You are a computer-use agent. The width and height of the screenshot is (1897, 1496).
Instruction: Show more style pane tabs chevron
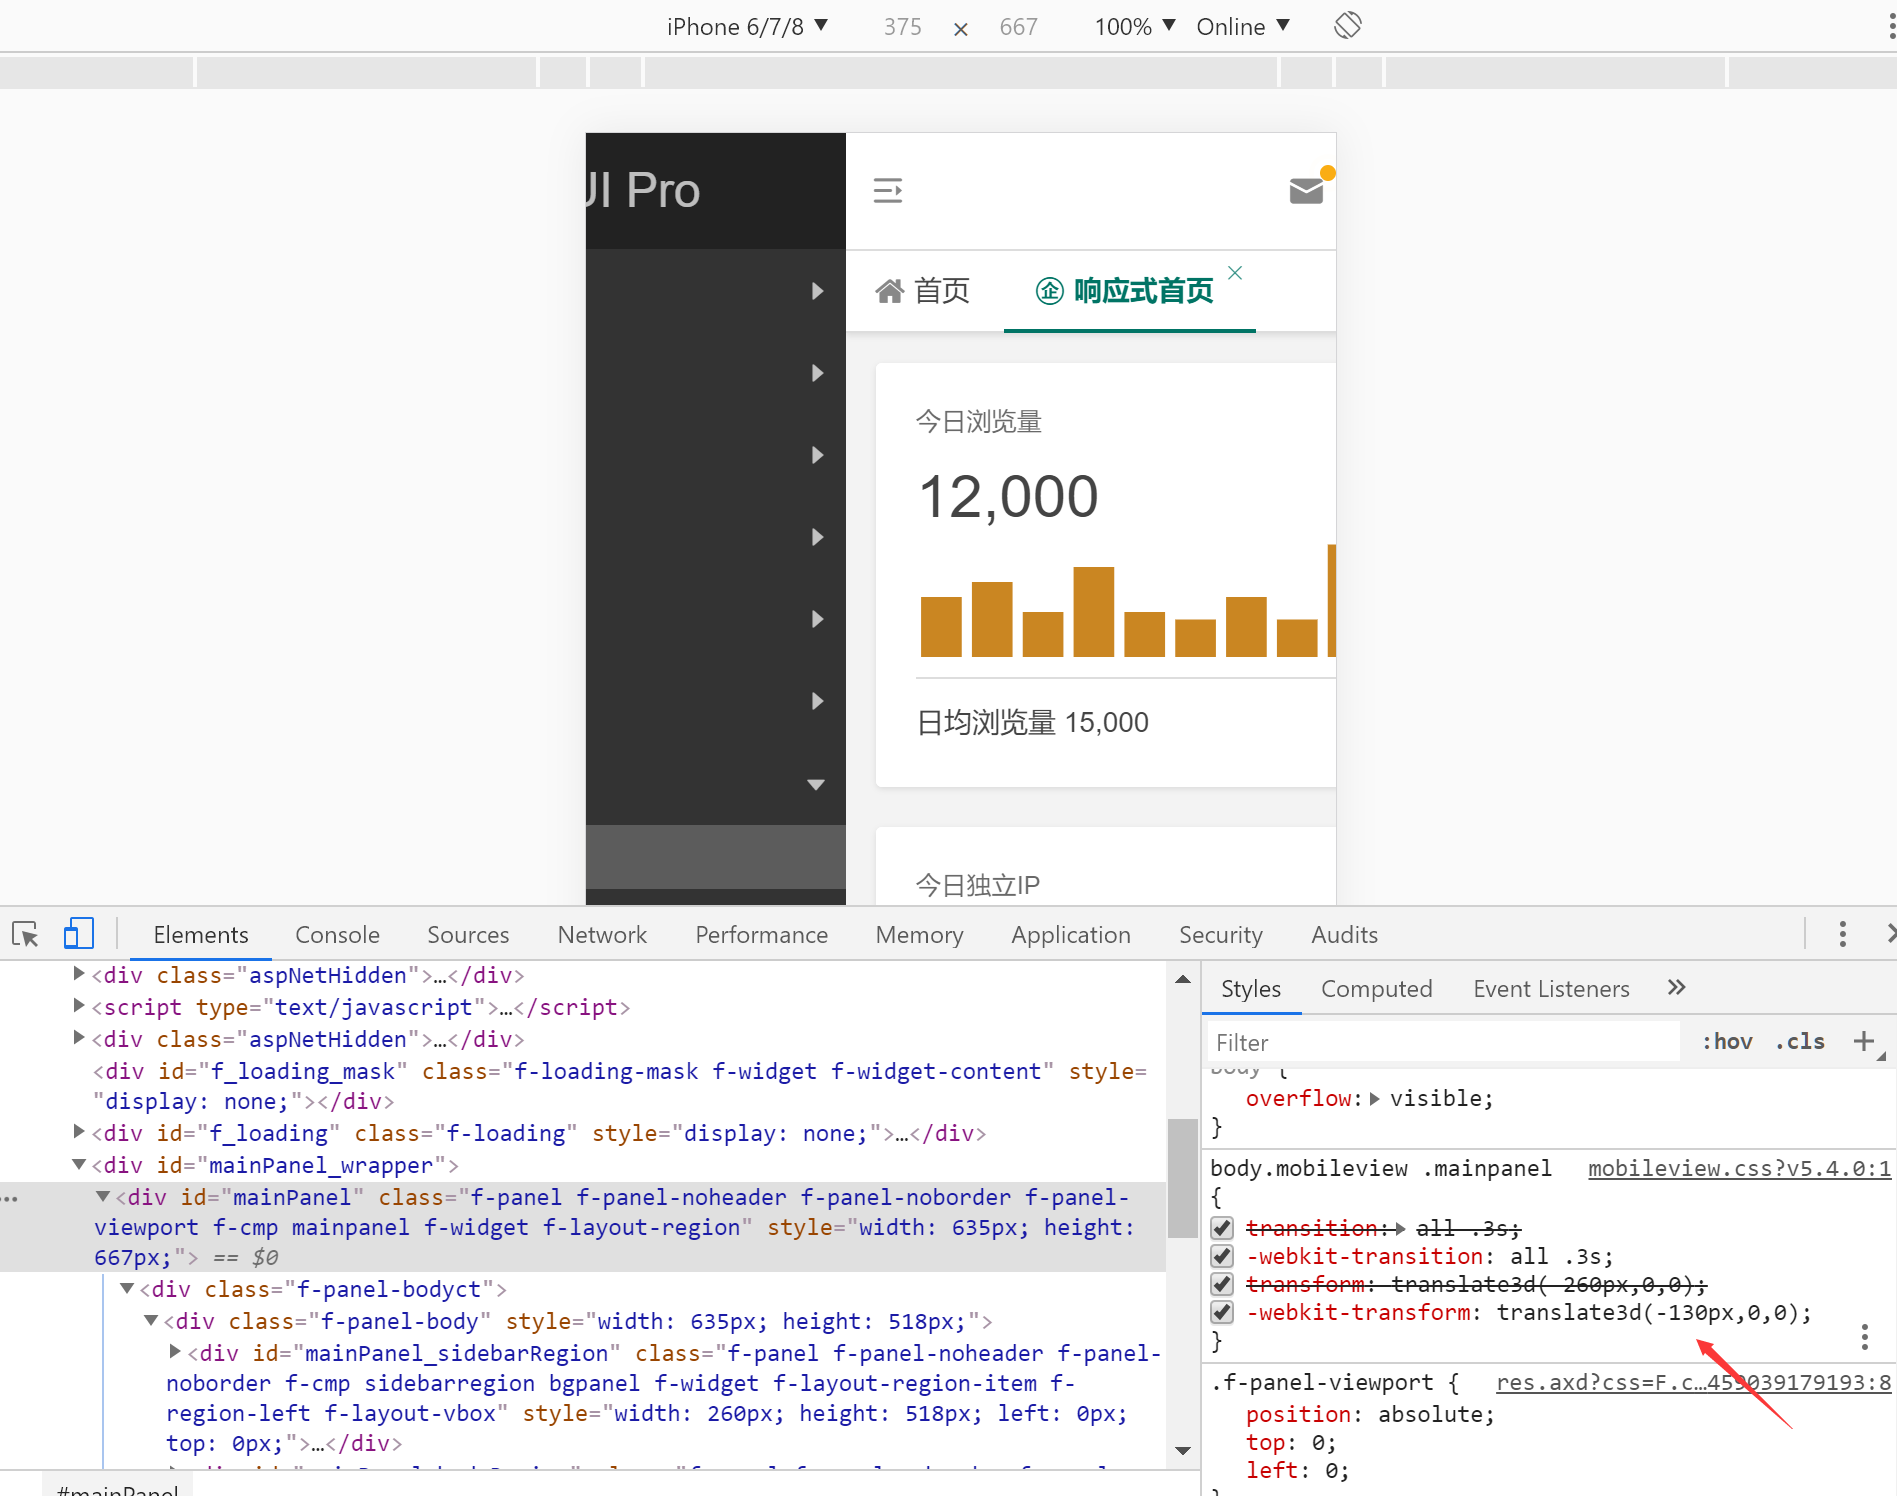coord(1677,988)
